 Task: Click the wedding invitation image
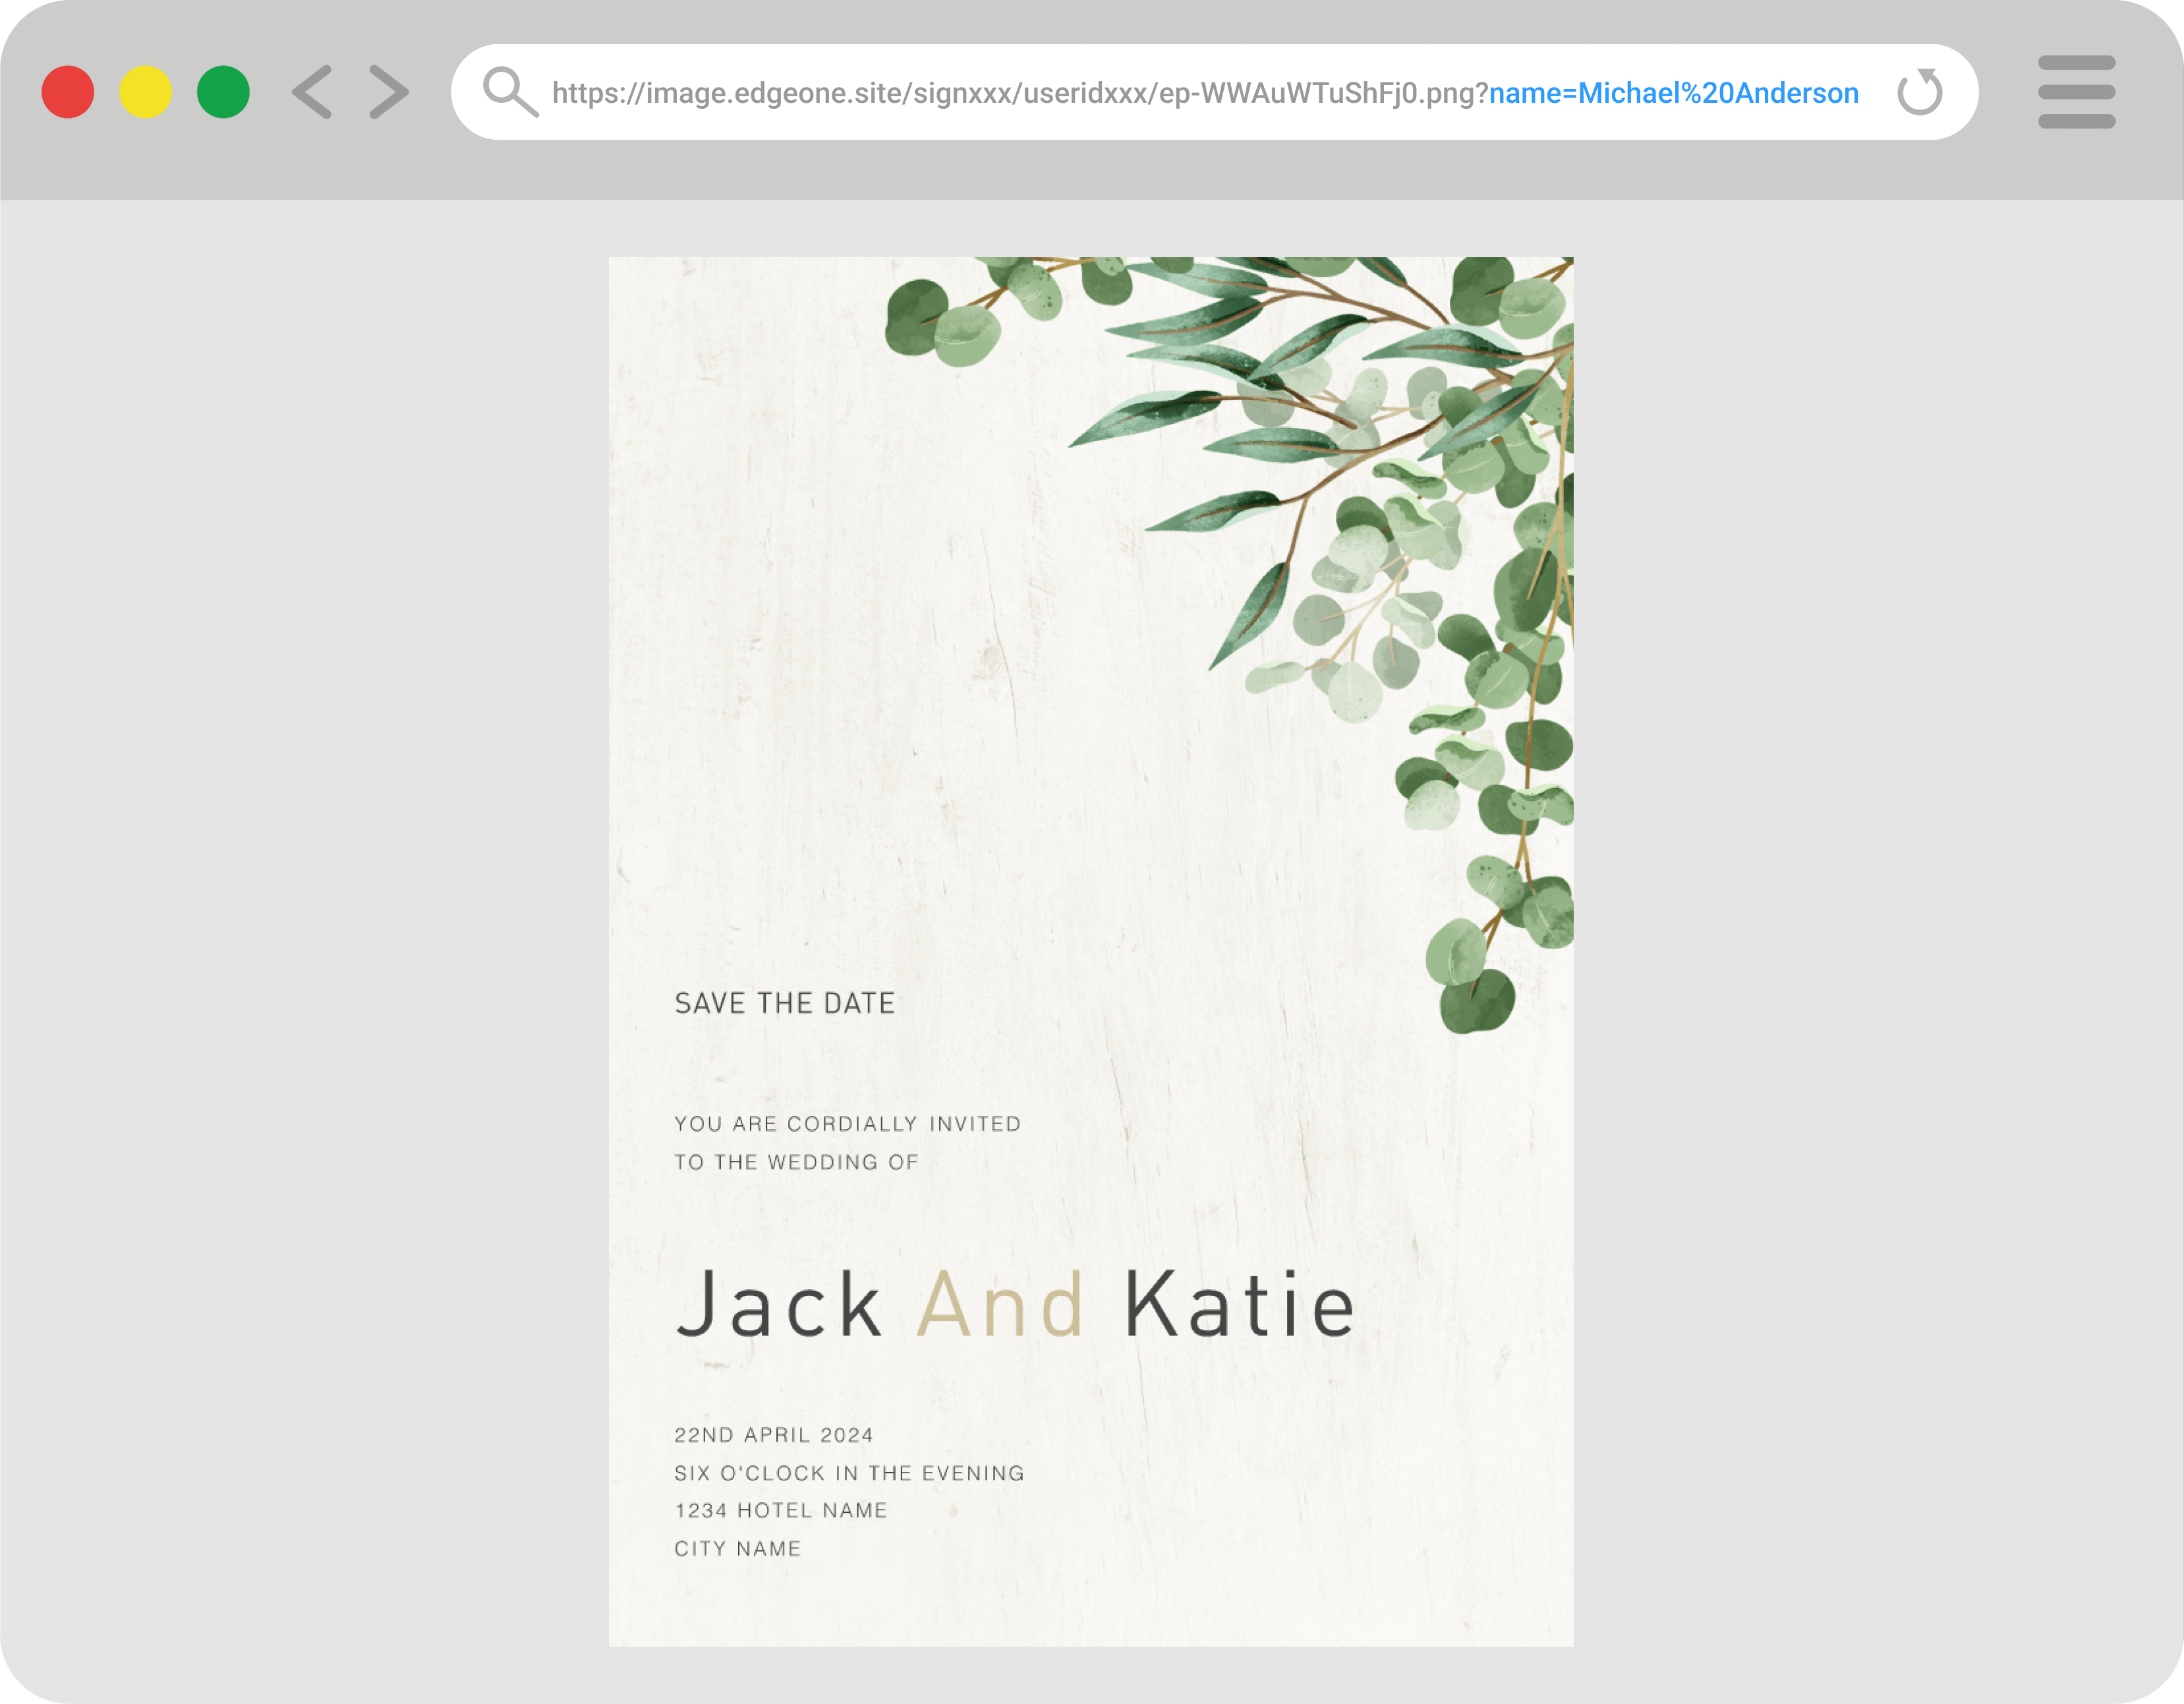point(1091,952)
